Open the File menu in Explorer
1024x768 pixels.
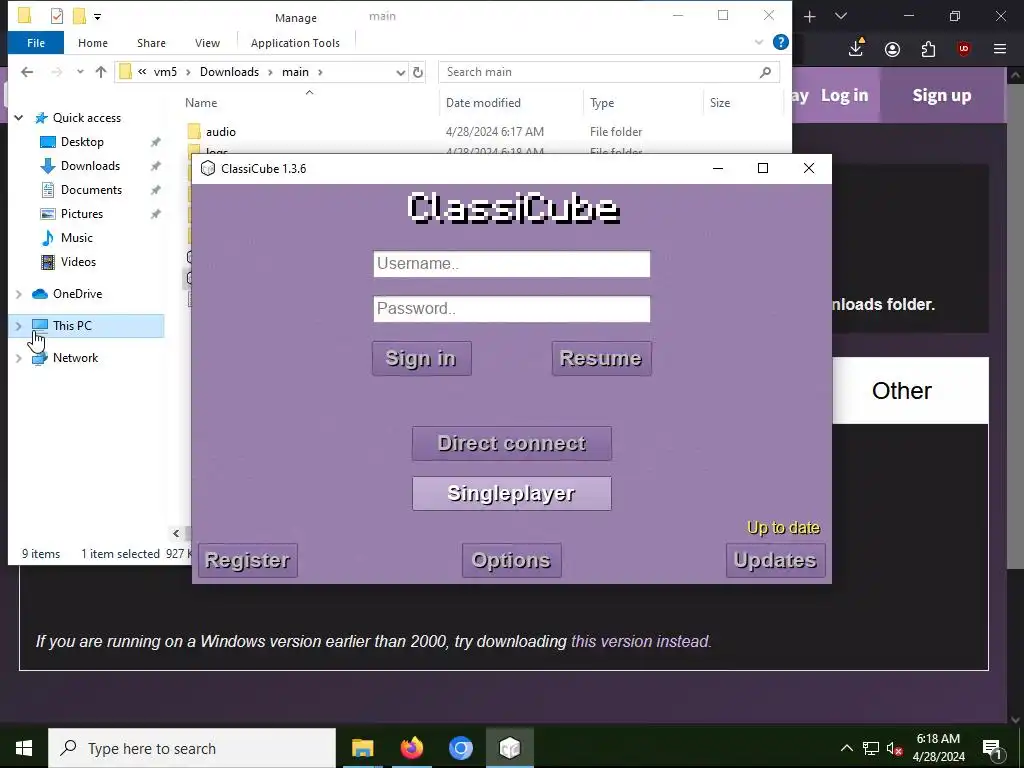coord(36,43)
